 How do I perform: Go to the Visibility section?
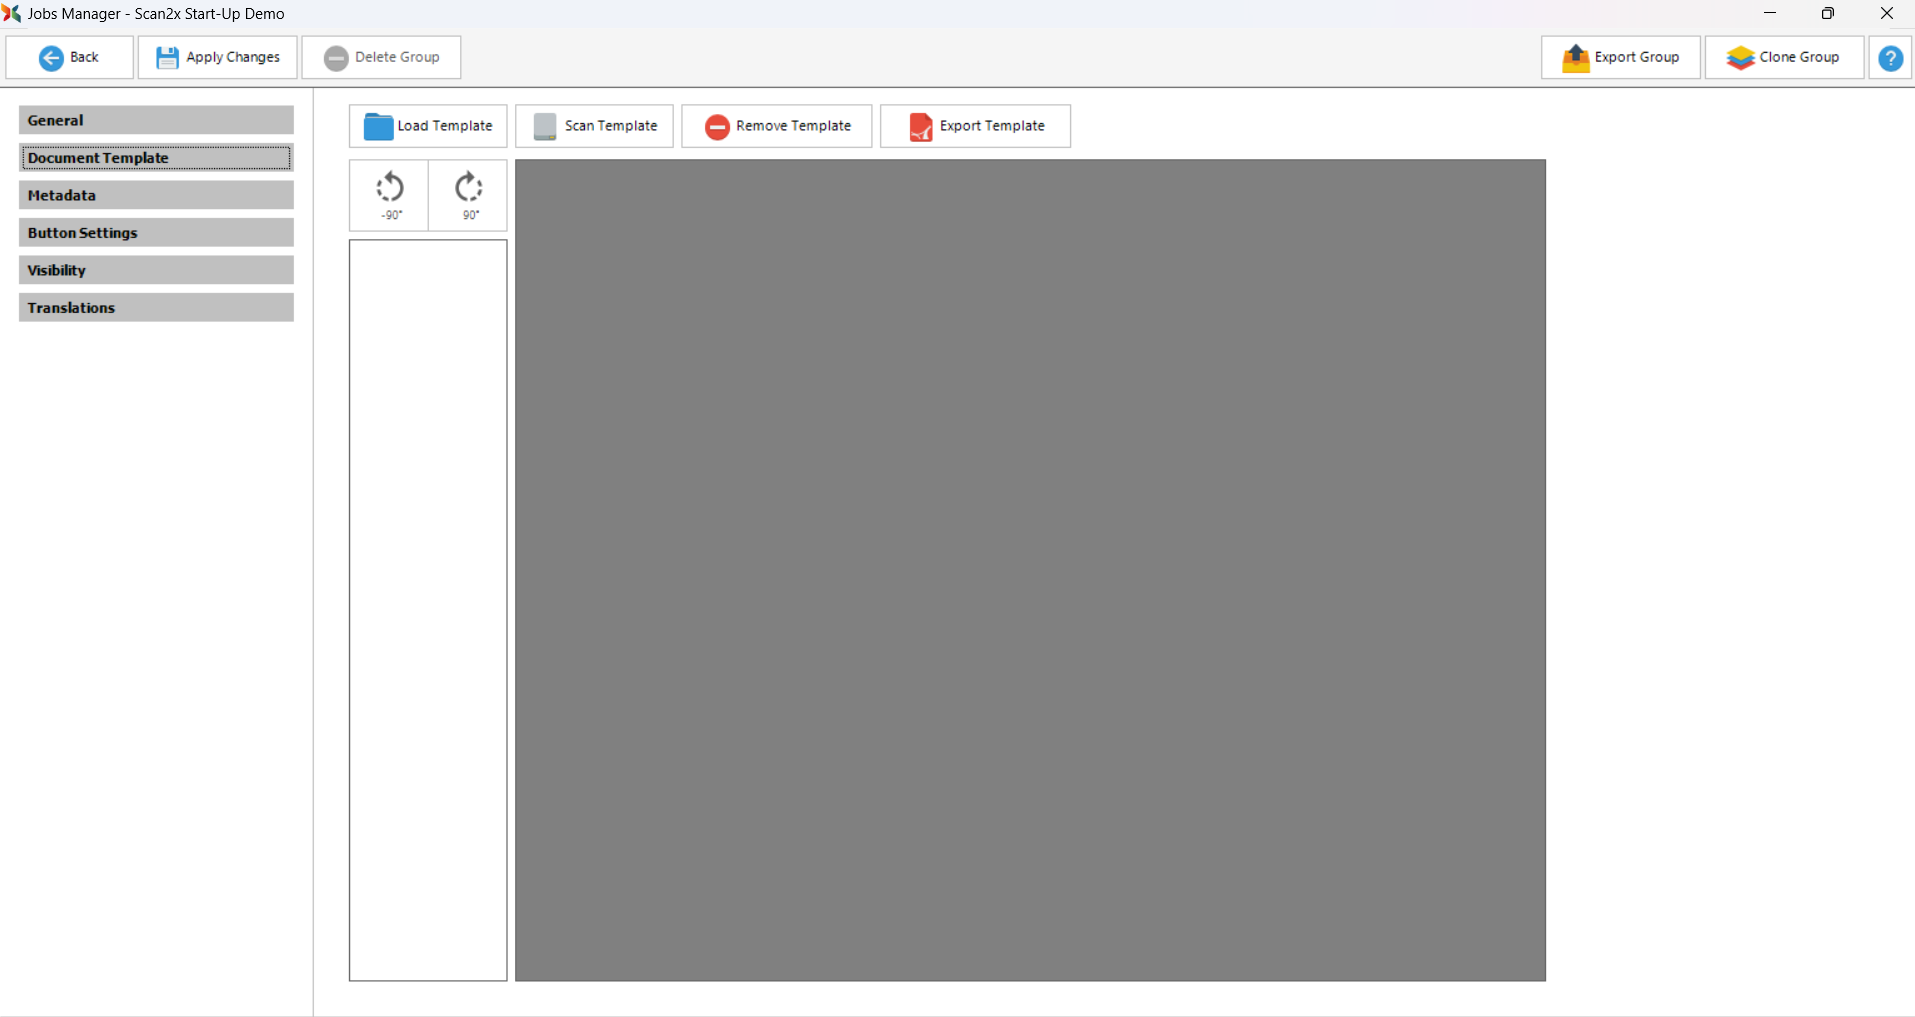[x=156, y=270]
